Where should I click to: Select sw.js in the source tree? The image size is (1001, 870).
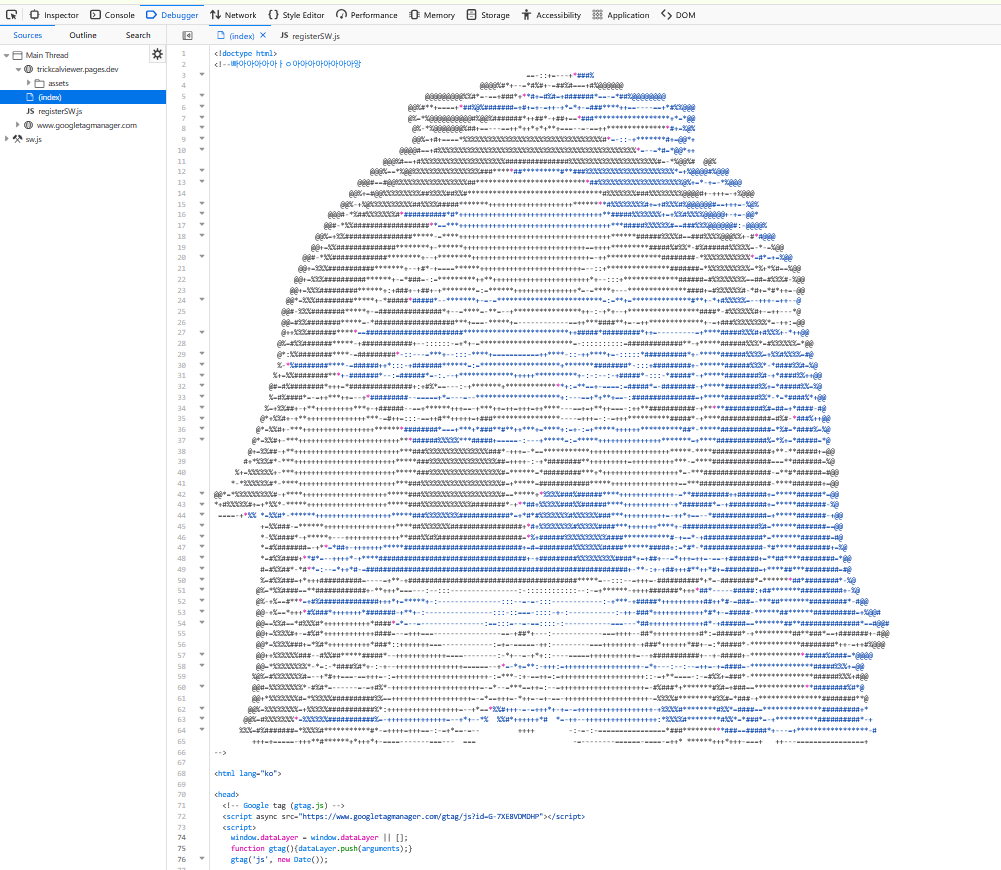[33, 139]
